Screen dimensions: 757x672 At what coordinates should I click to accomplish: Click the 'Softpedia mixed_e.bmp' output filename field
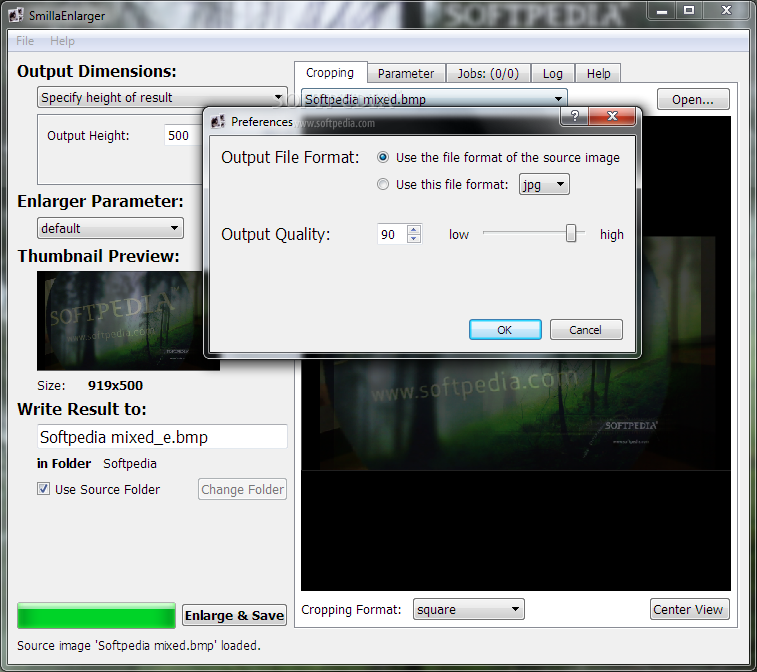162,436
